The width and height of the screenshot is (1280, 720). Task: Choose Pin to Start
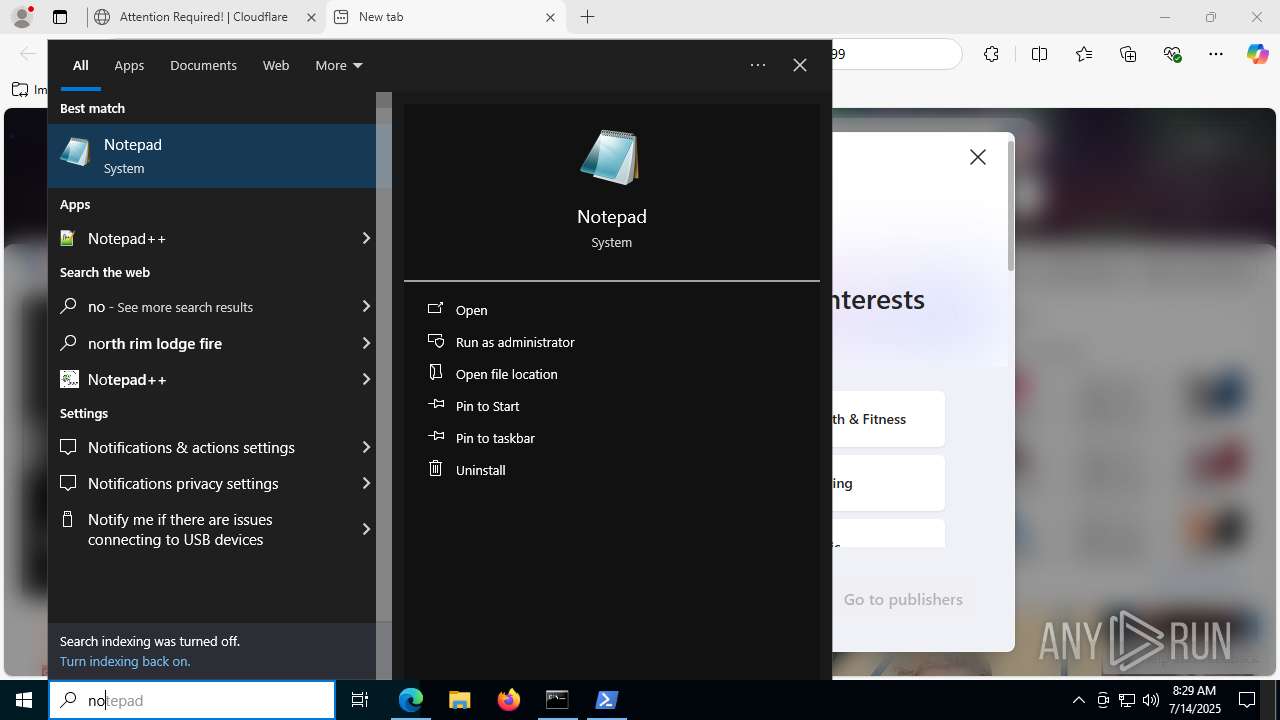click(488, 406)
